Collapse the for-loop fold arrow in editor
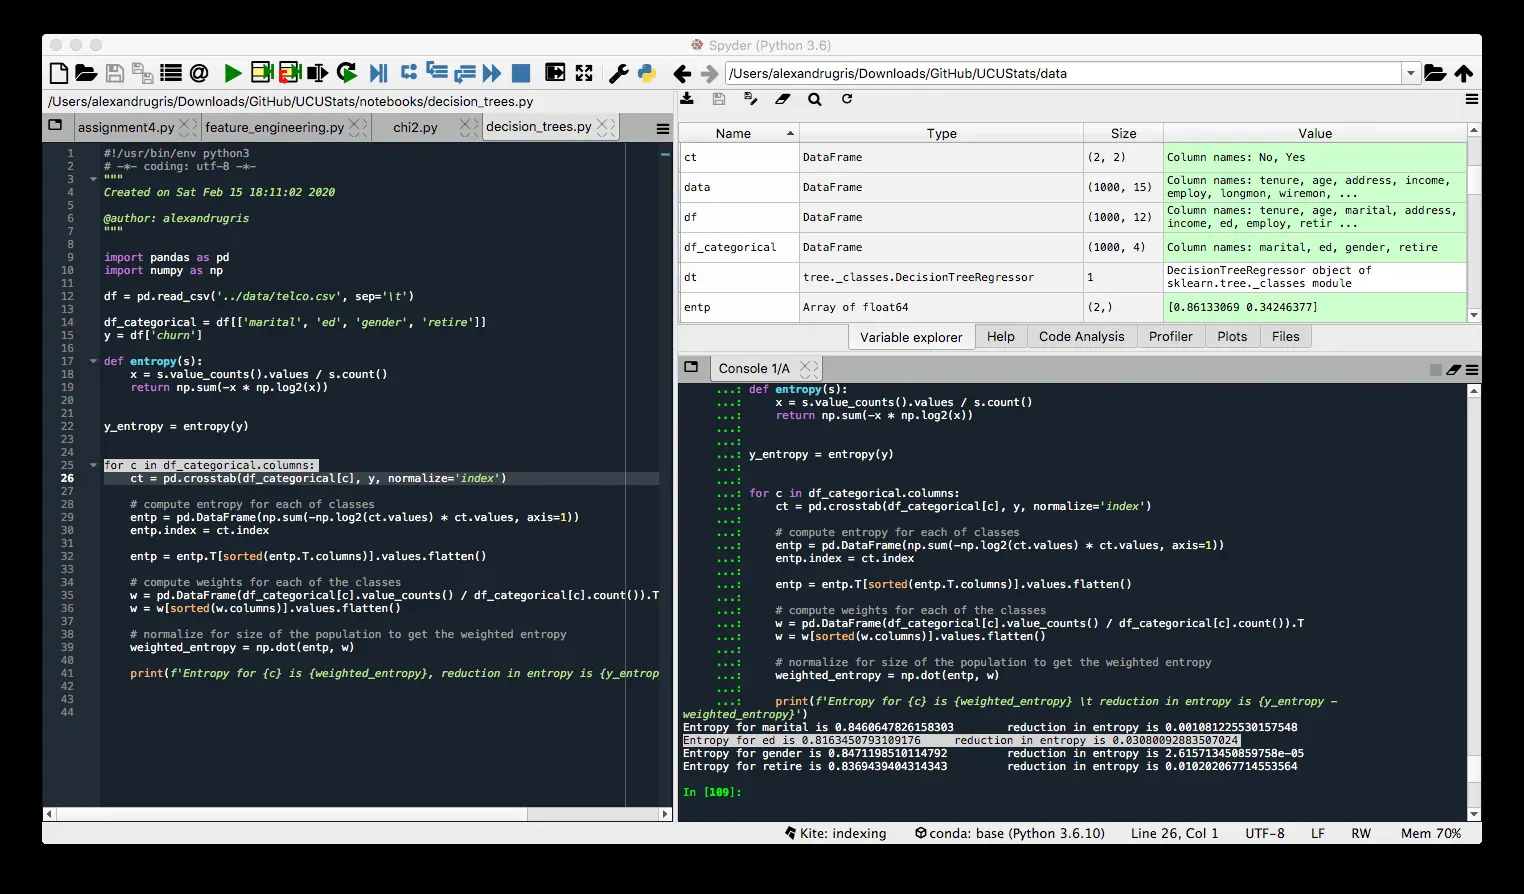This screenshot has height=894, width=1524. pos(93,465)
